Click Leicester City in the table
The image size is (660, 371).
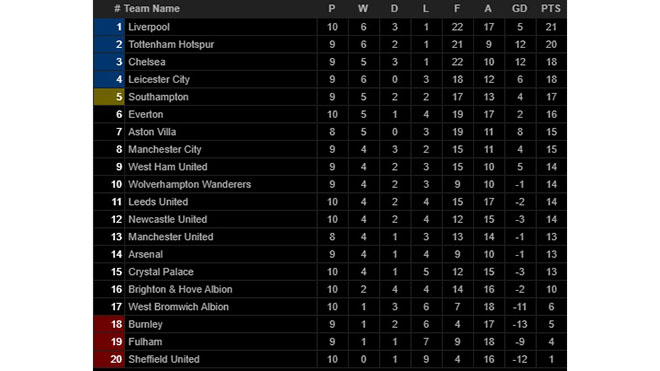[x=159, y=80]
